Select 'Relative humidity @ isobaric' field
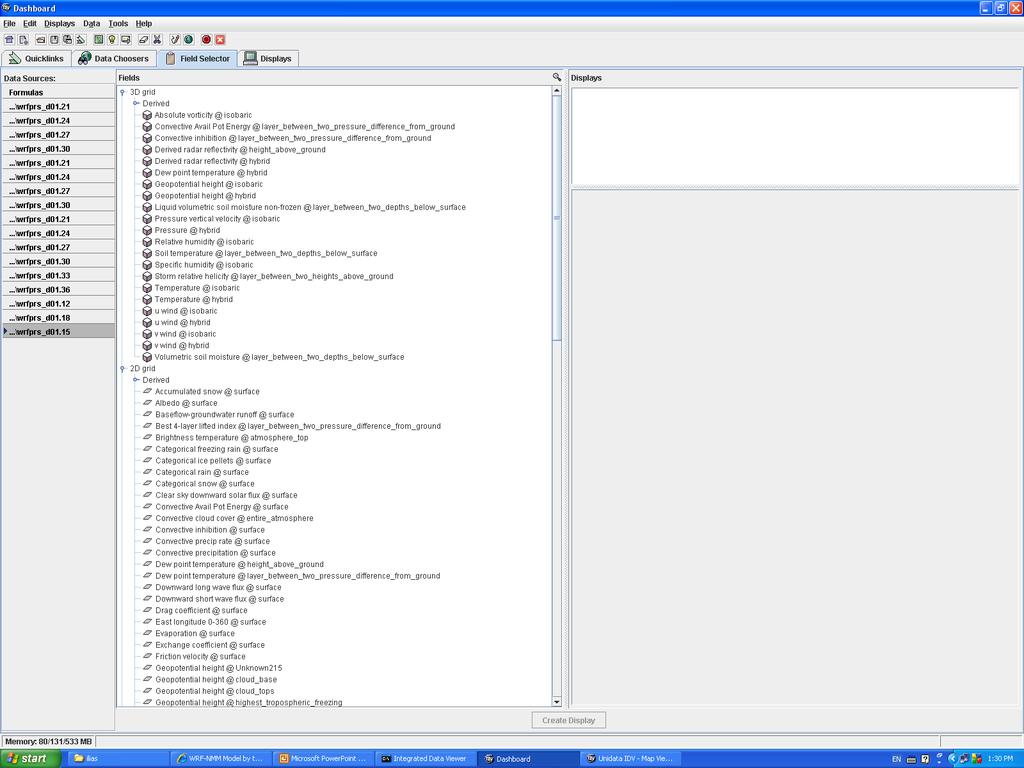The height and width of the screenshot is (768, 1024). point(204,242)
